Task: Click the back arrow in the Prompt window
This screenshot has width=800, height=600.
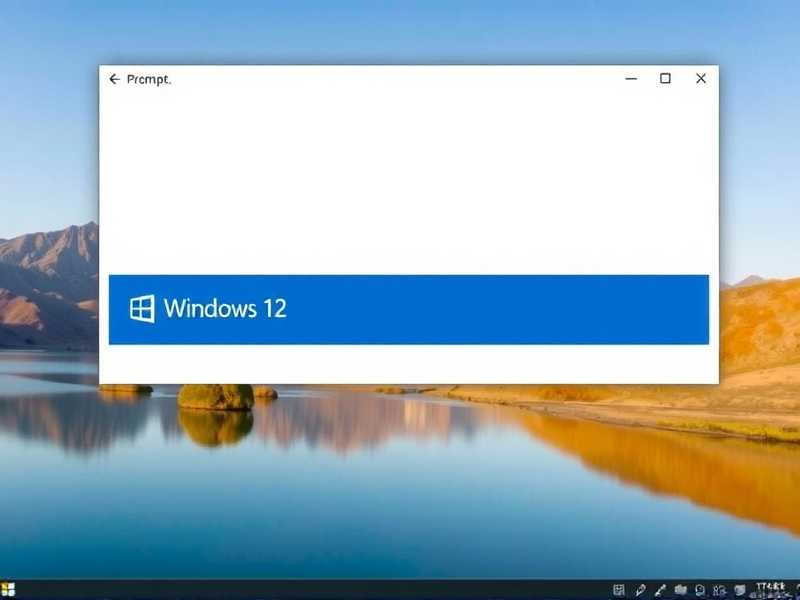Action: tap(113, 78)
